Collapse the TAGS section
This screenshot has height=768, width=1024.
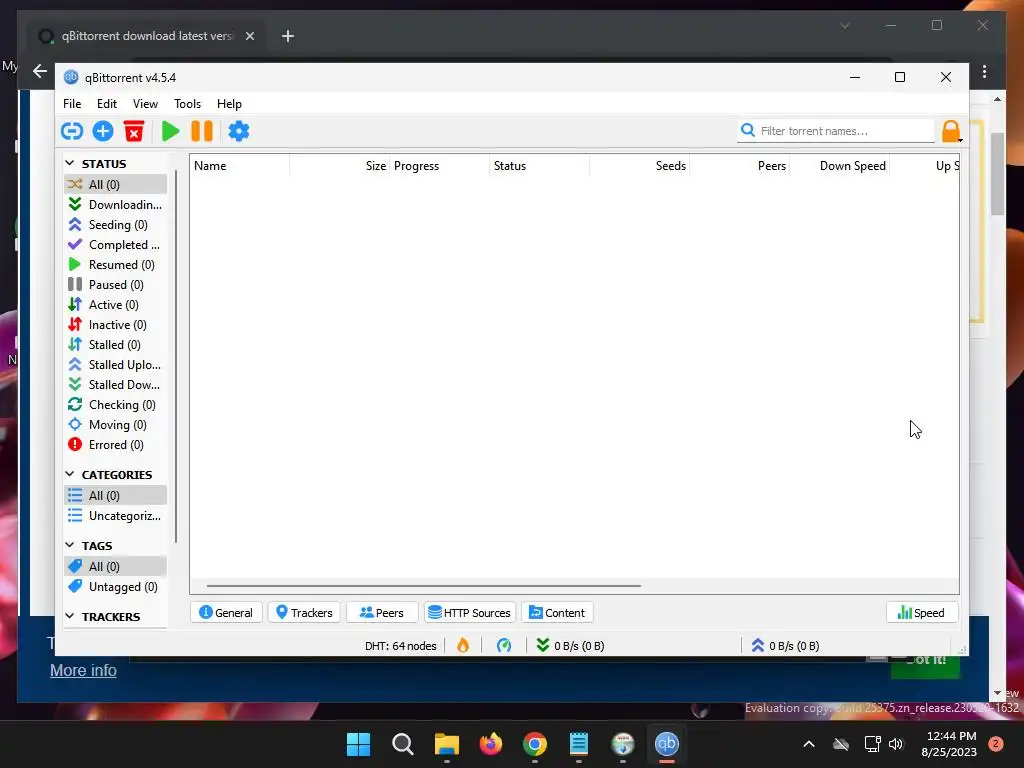70,545
